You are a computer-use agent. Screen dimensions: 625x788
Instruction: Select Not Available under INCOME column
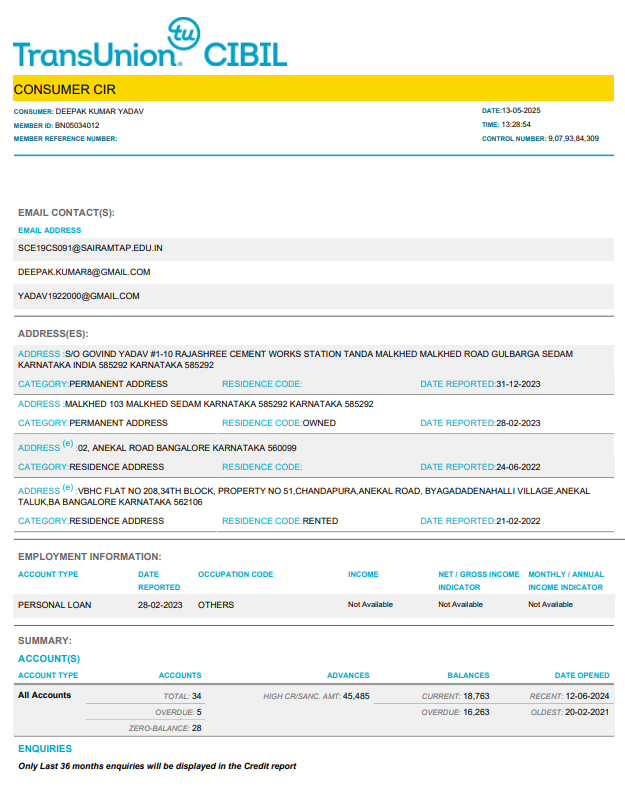pos(370,605)
